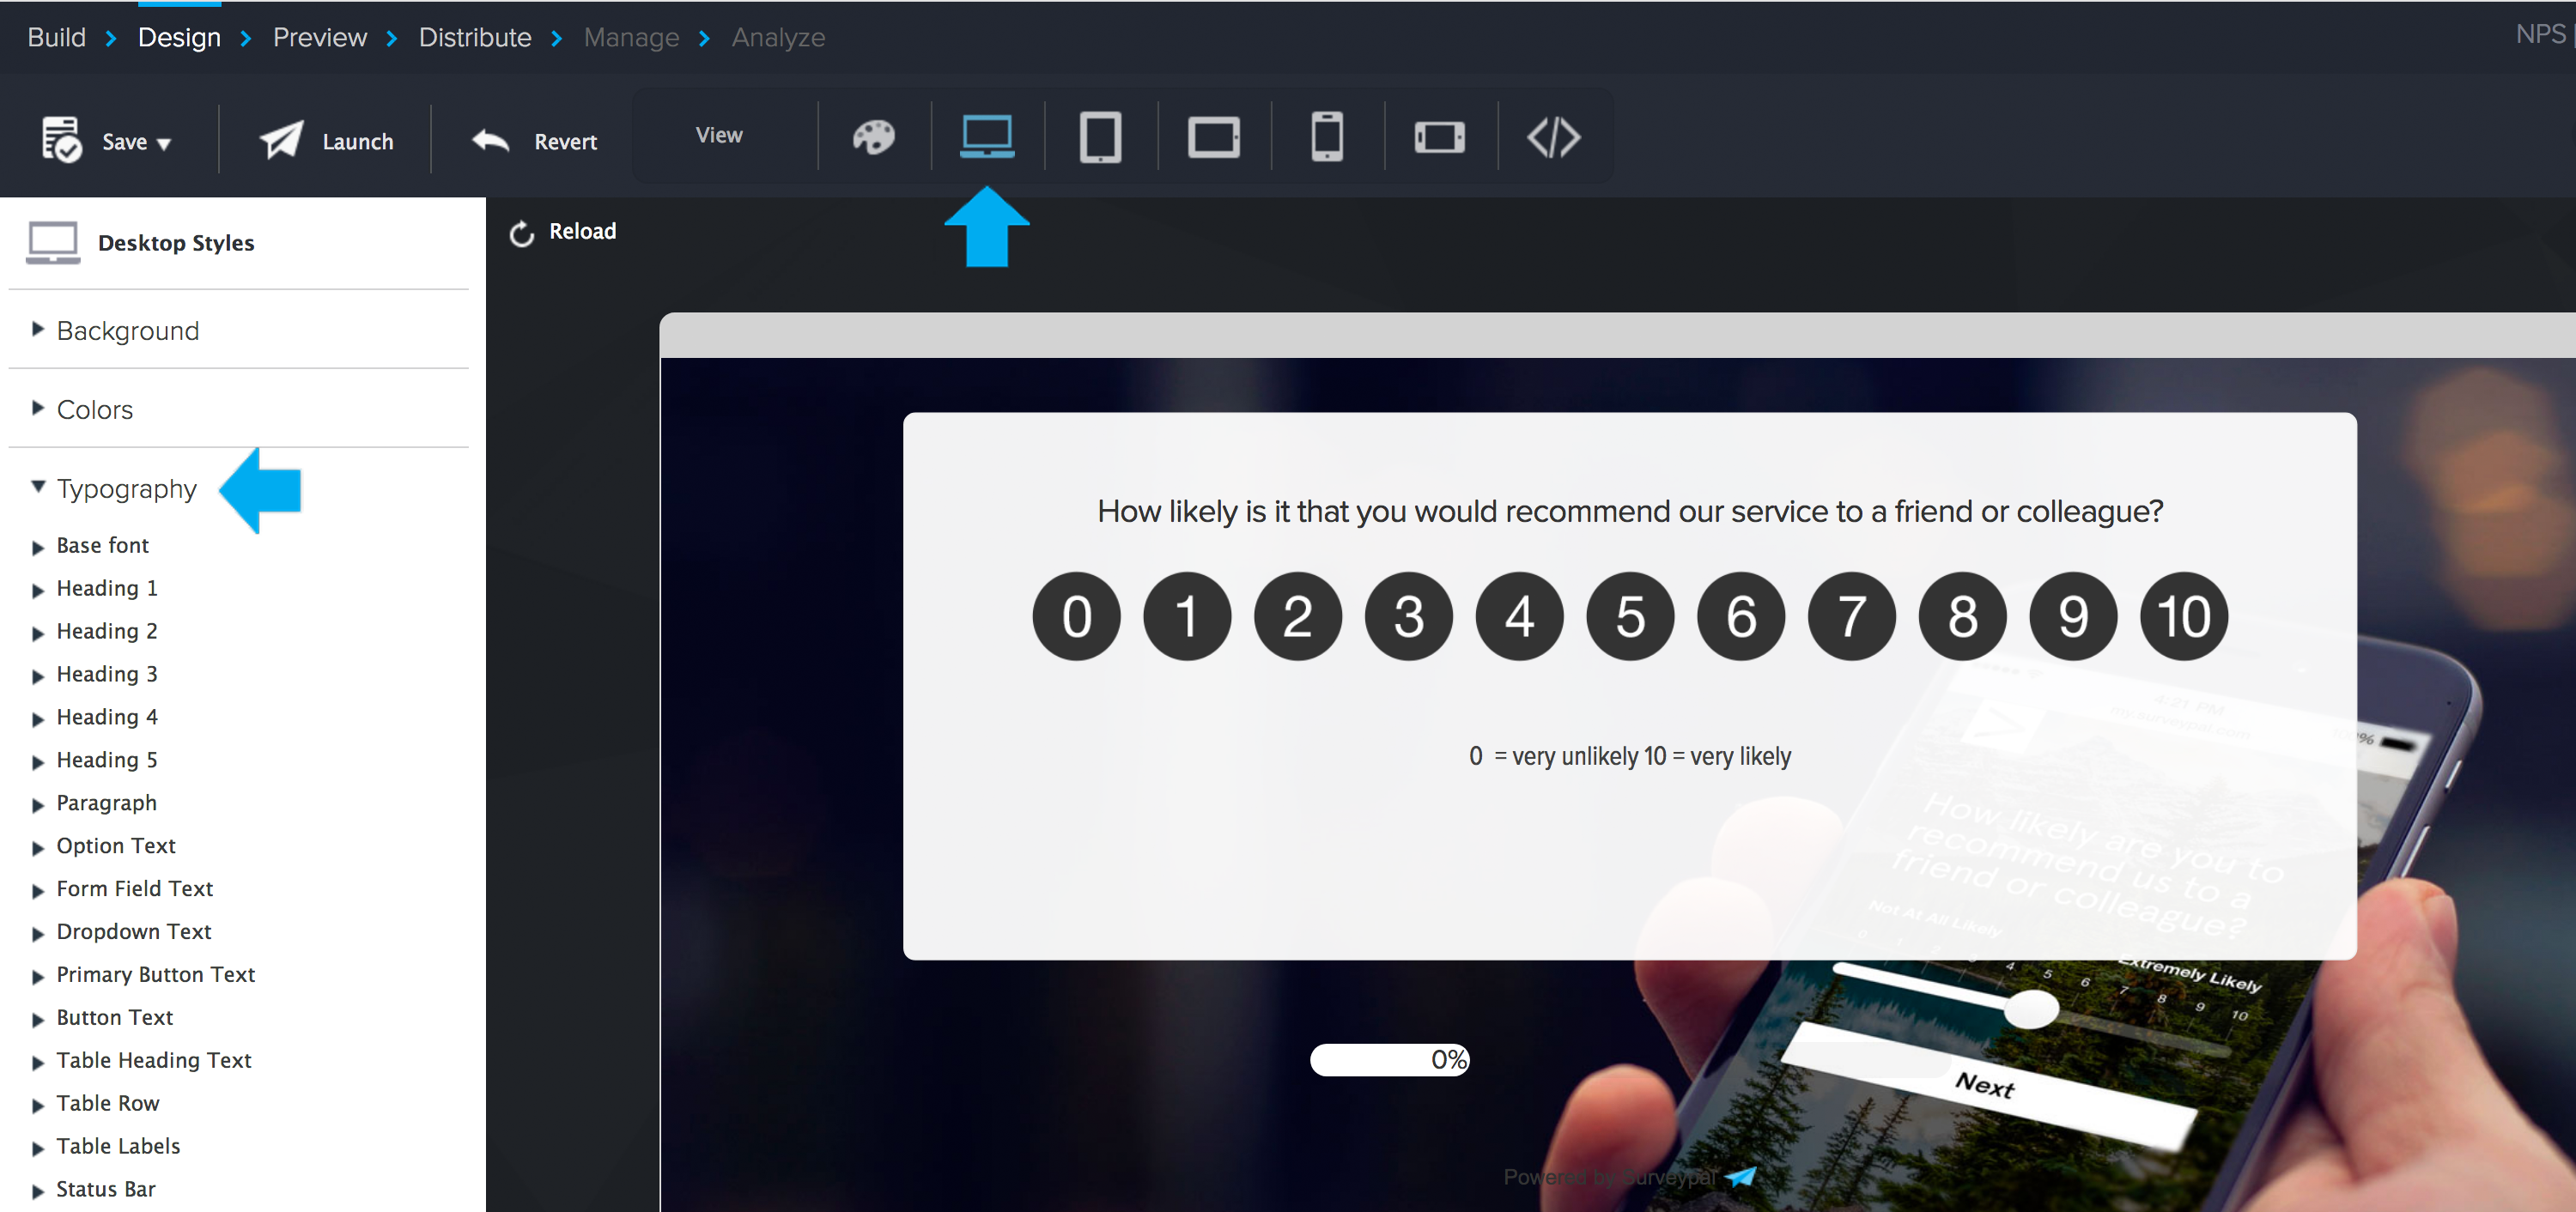Open the Save dropdown arrow
The height and width of the screenshot is (1212, 2576).
click(x=164, y=144)
